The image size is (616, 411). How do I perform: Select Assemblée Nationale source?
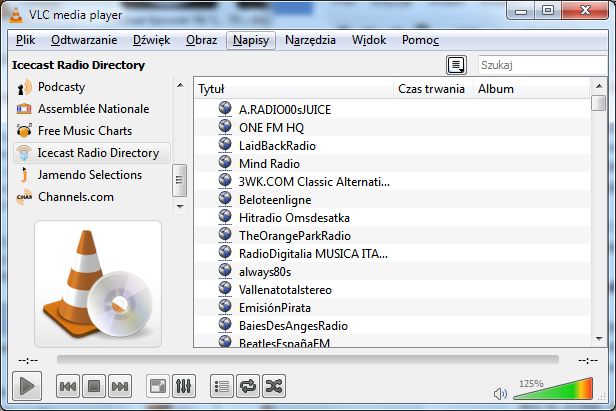click(92, 109)
